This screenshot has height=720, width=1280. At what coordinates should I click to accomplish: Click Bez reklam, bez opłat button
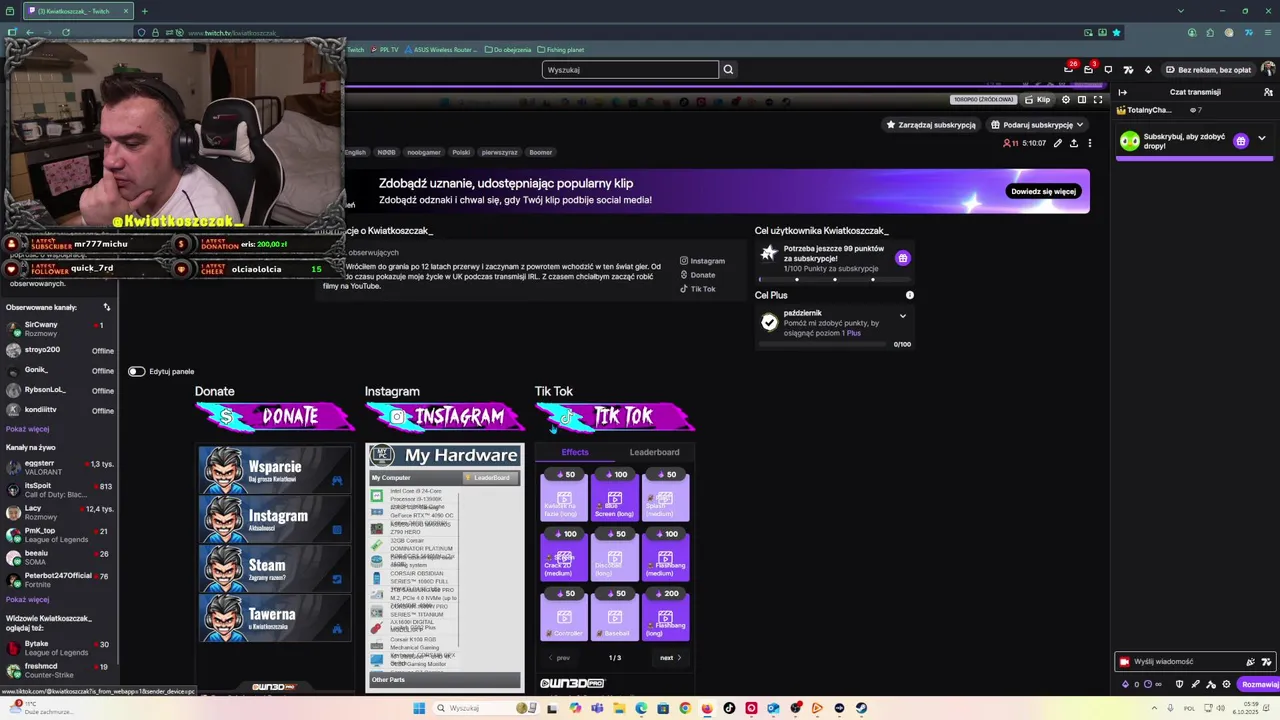(x=1207, y=70)
